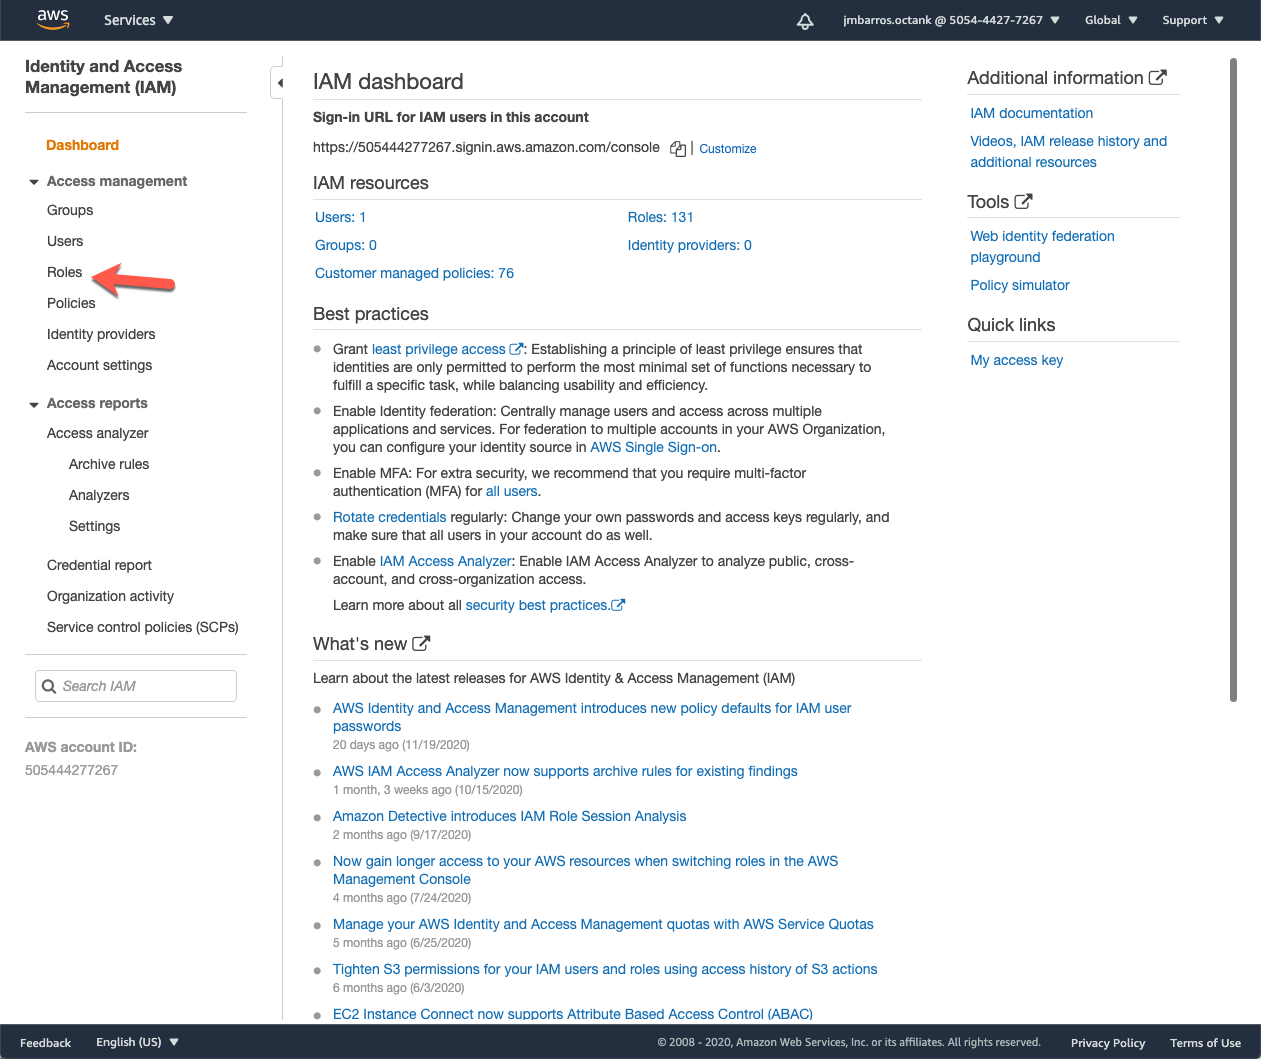1261x1059 pixels.
Task: Open Roles in the sidebar
Action: coord(64,272)
